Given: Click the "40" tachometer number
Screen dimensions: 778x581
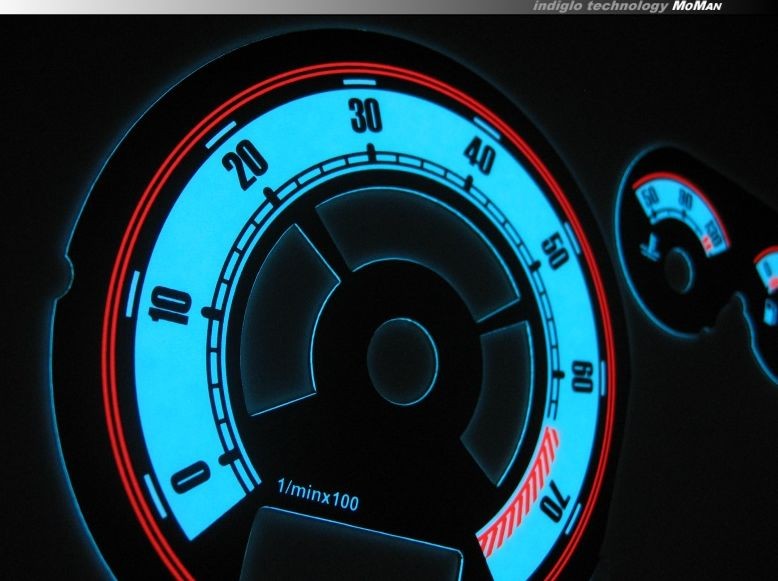Looking at the screenshot, I should coord(480,157).
